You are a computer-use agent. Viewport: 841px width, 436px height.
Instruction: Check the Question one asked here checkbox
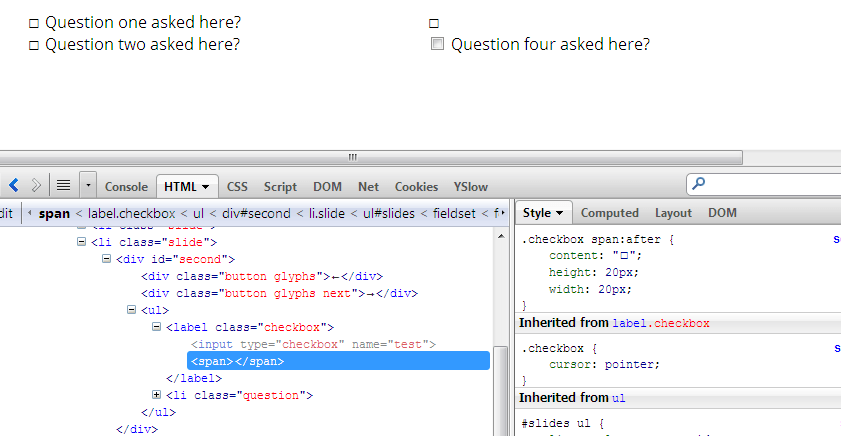(34, 23)
